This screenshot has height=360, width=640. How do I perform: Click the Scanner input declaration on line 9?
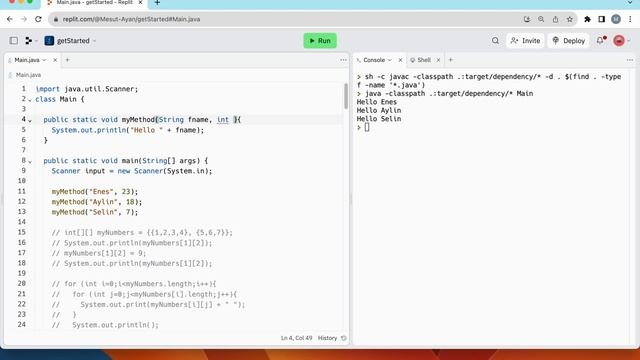pyautogui.click(x=132, y=171)
